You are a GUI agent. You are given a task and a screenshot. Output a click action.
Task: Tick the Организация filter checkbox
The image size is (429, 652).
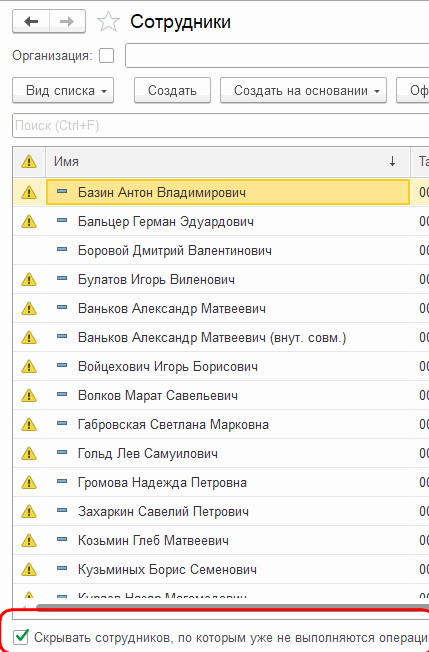[x=106, y=55]
